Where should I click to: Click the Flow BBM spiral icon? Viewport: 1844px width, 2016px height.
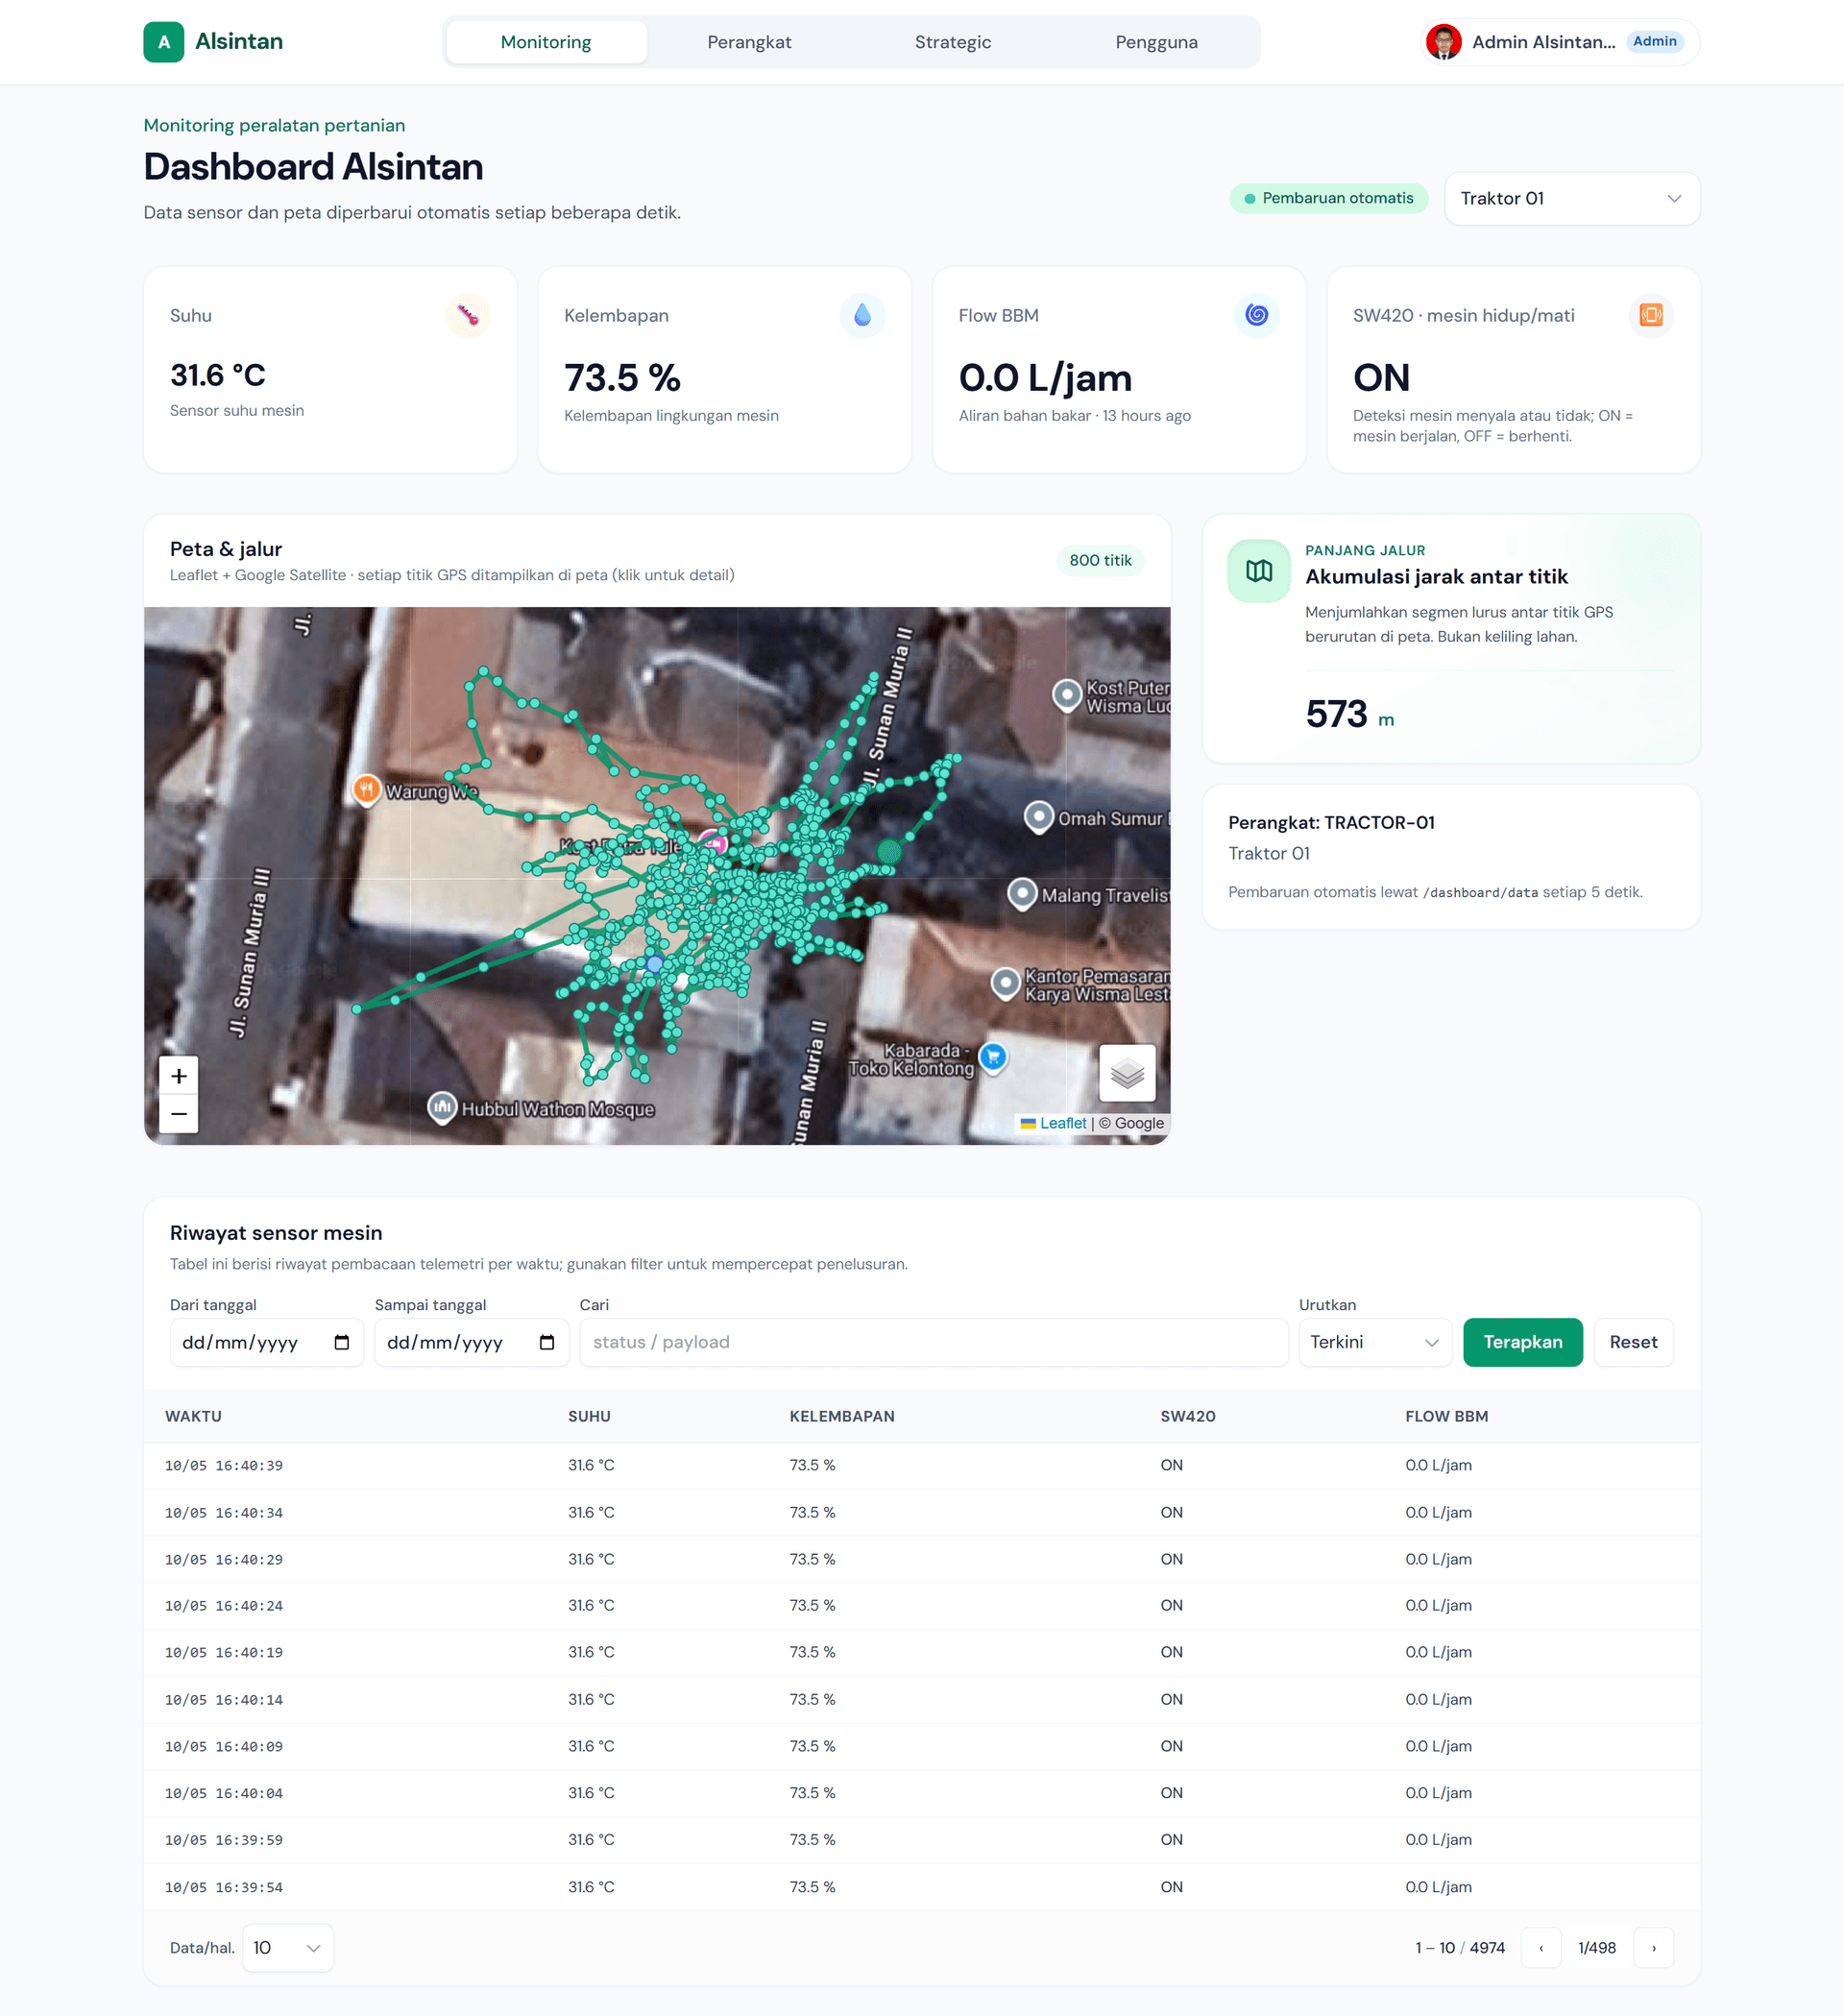click(1257, 316)
